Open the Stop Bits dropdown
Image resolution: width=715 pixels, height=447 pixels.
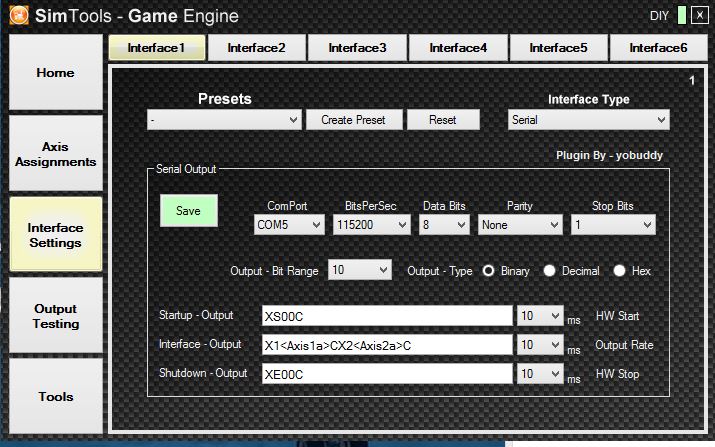click(x=613, y=225)
